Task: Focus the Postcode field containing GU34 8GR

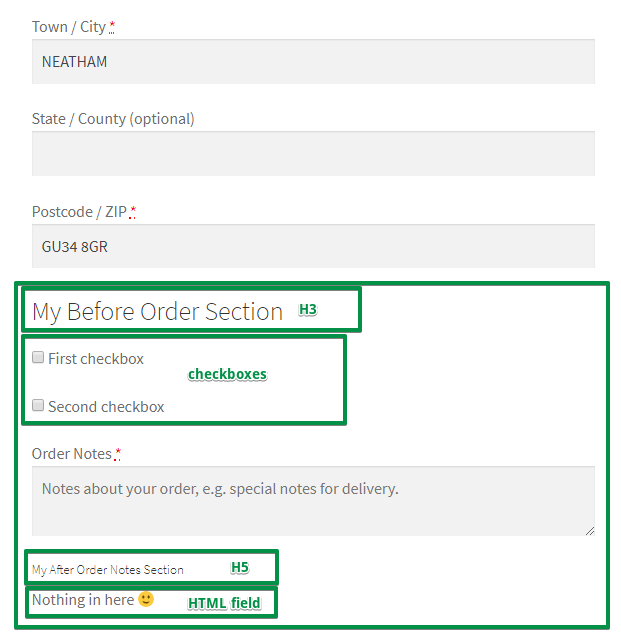Action: pos(313,246)
